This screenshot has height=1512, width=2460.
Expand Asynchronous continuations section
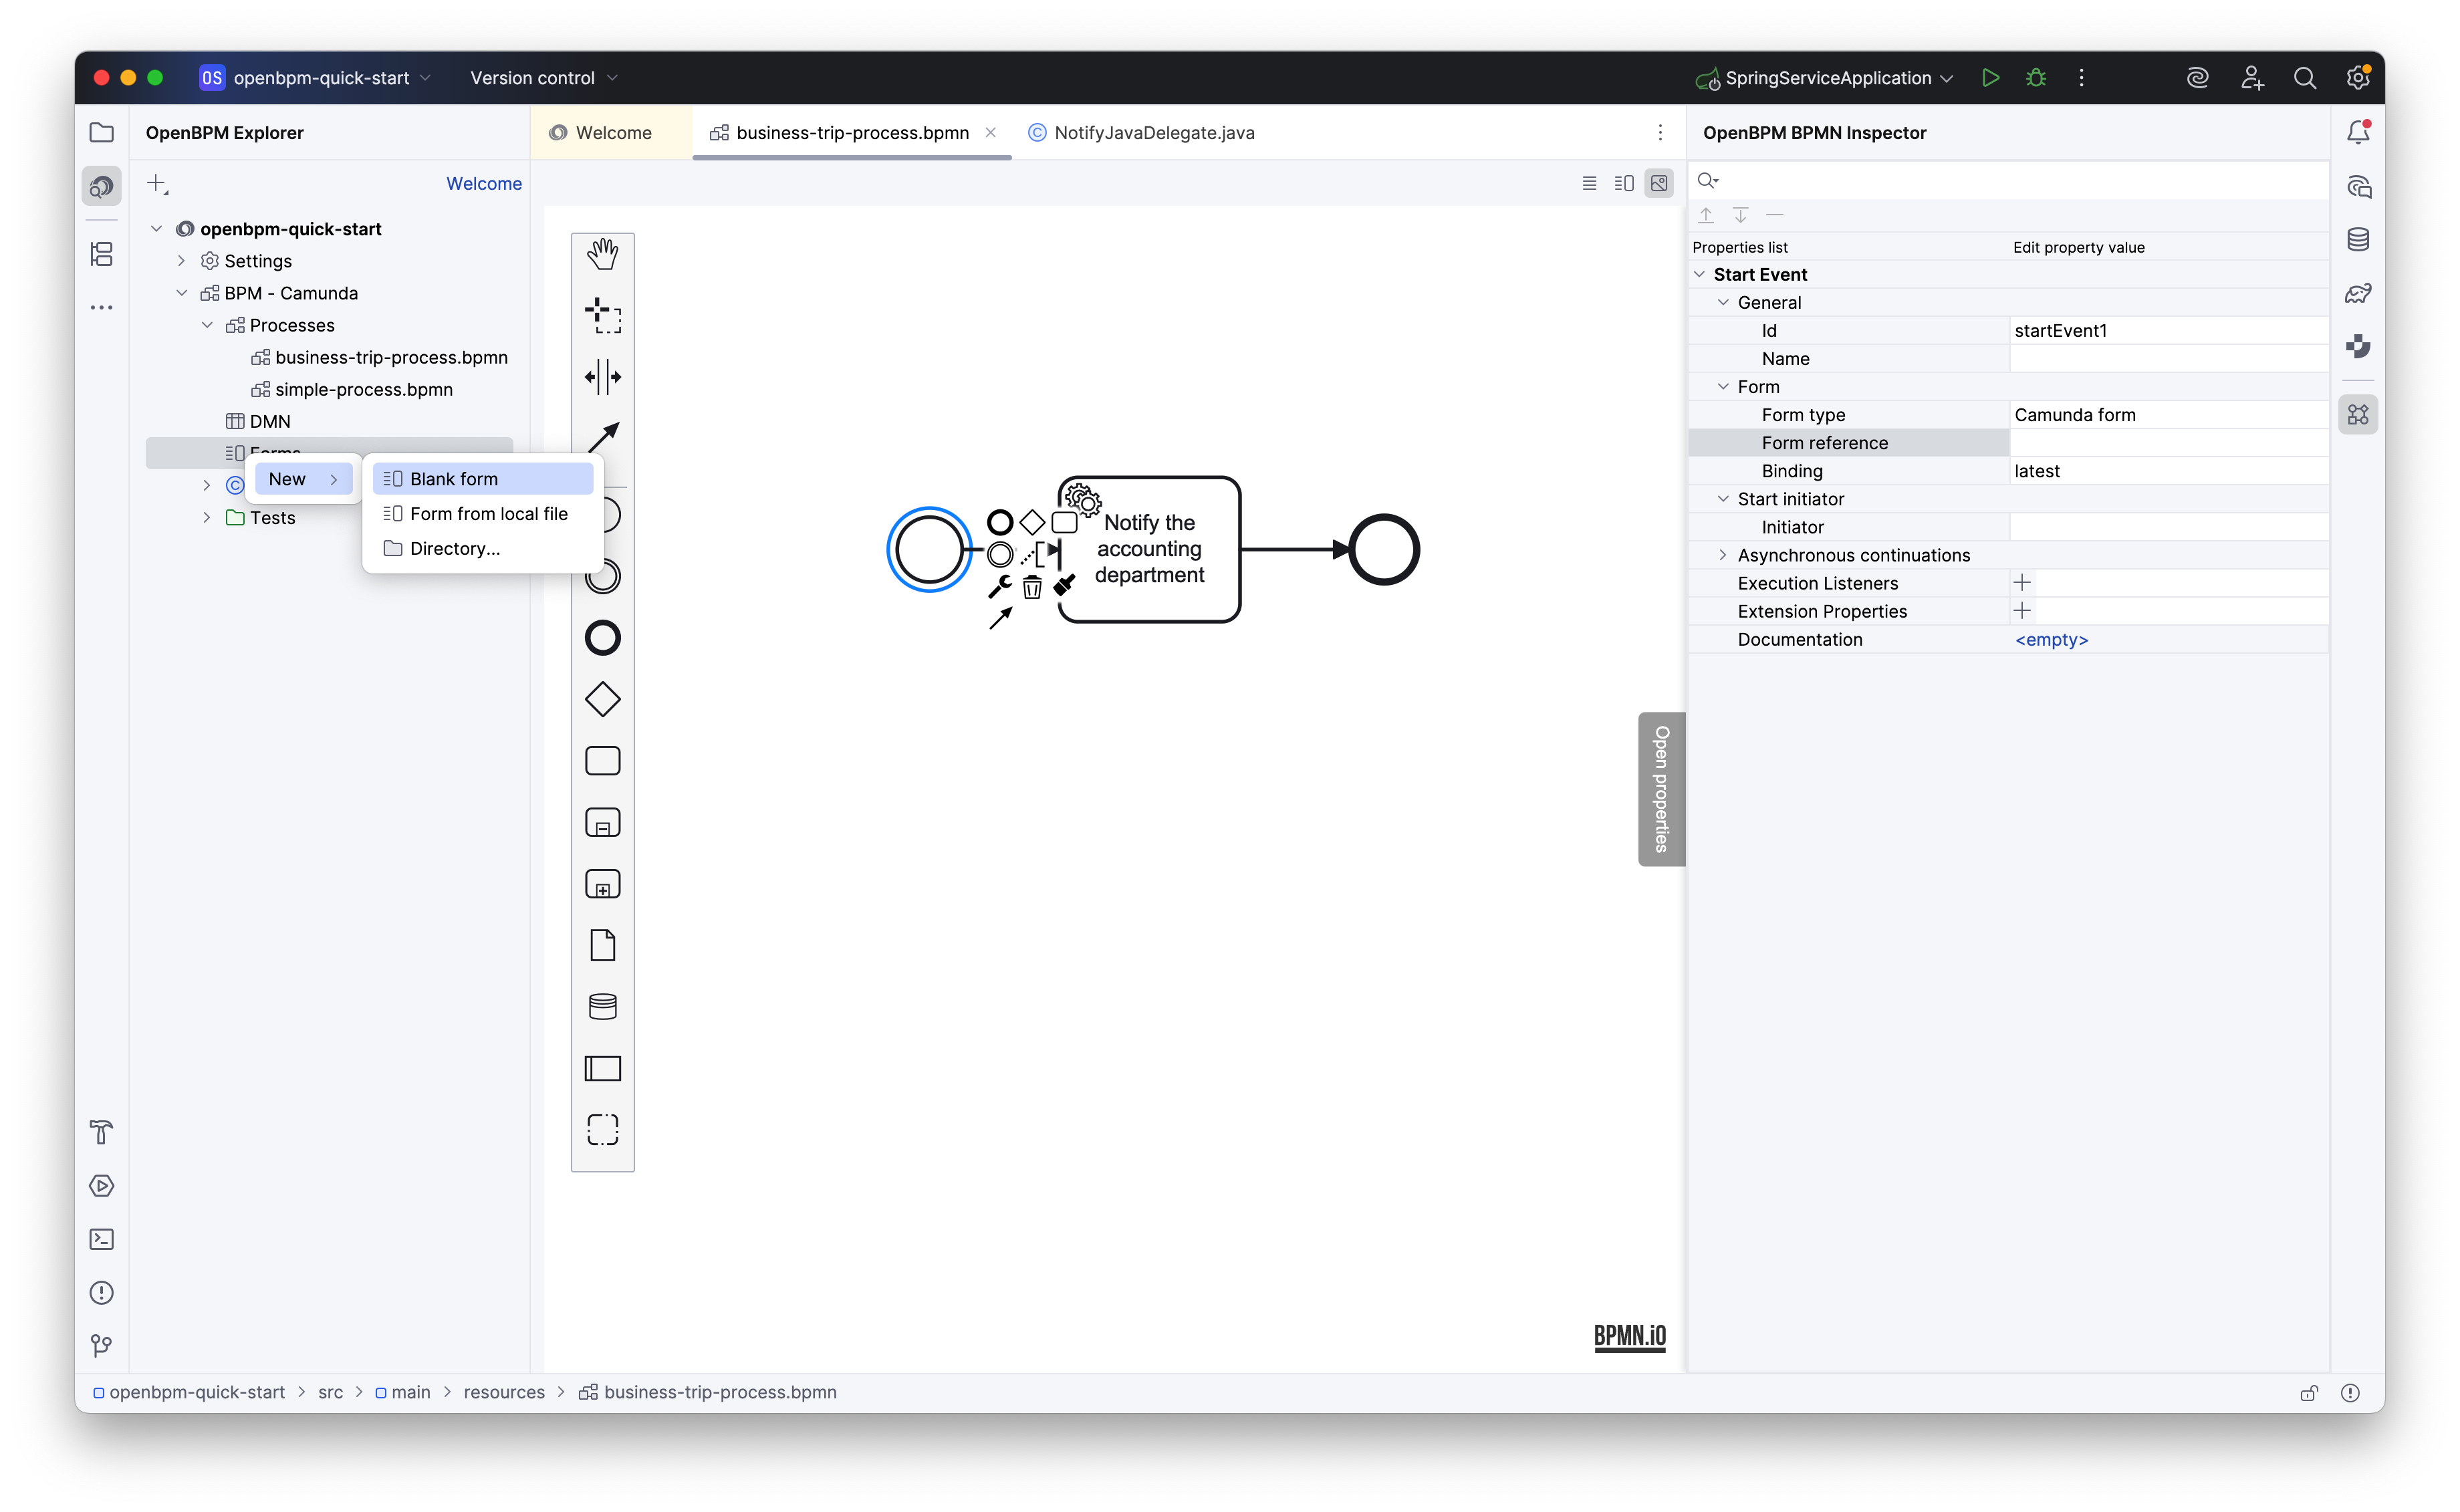click(1722, 555)
